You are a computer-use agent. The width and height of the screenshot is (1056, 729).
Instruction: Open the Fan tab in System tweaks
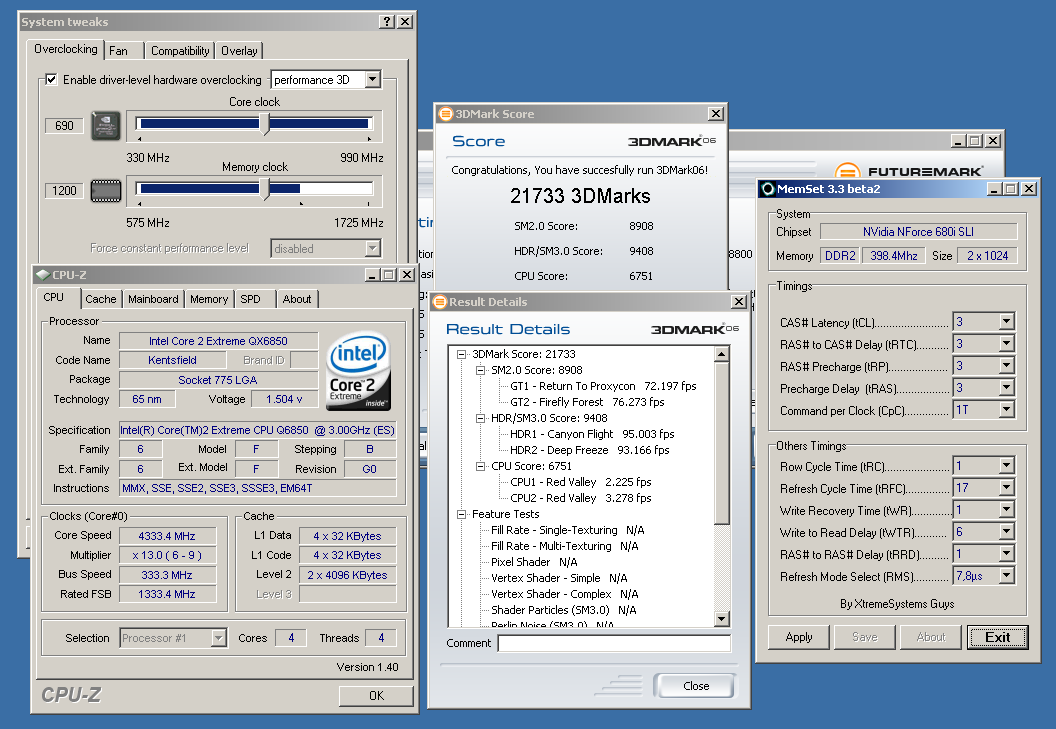click(118, 51)
